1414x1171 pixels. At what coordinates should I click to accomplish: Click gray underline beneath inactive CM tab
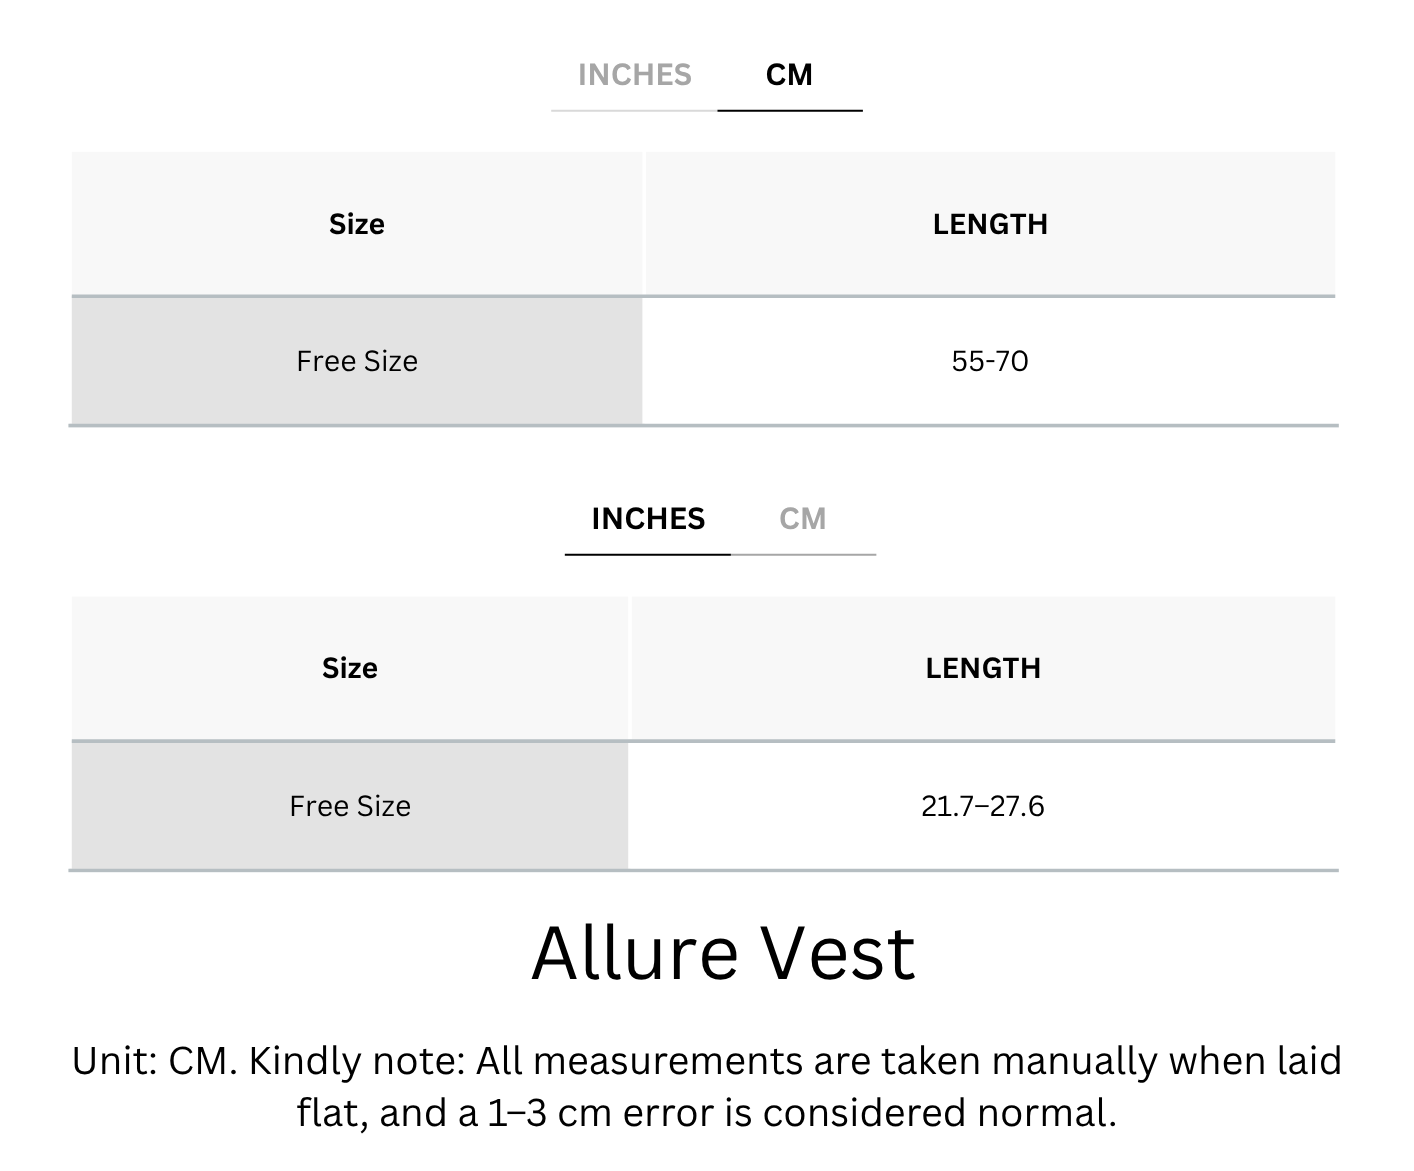pos(803,554)
